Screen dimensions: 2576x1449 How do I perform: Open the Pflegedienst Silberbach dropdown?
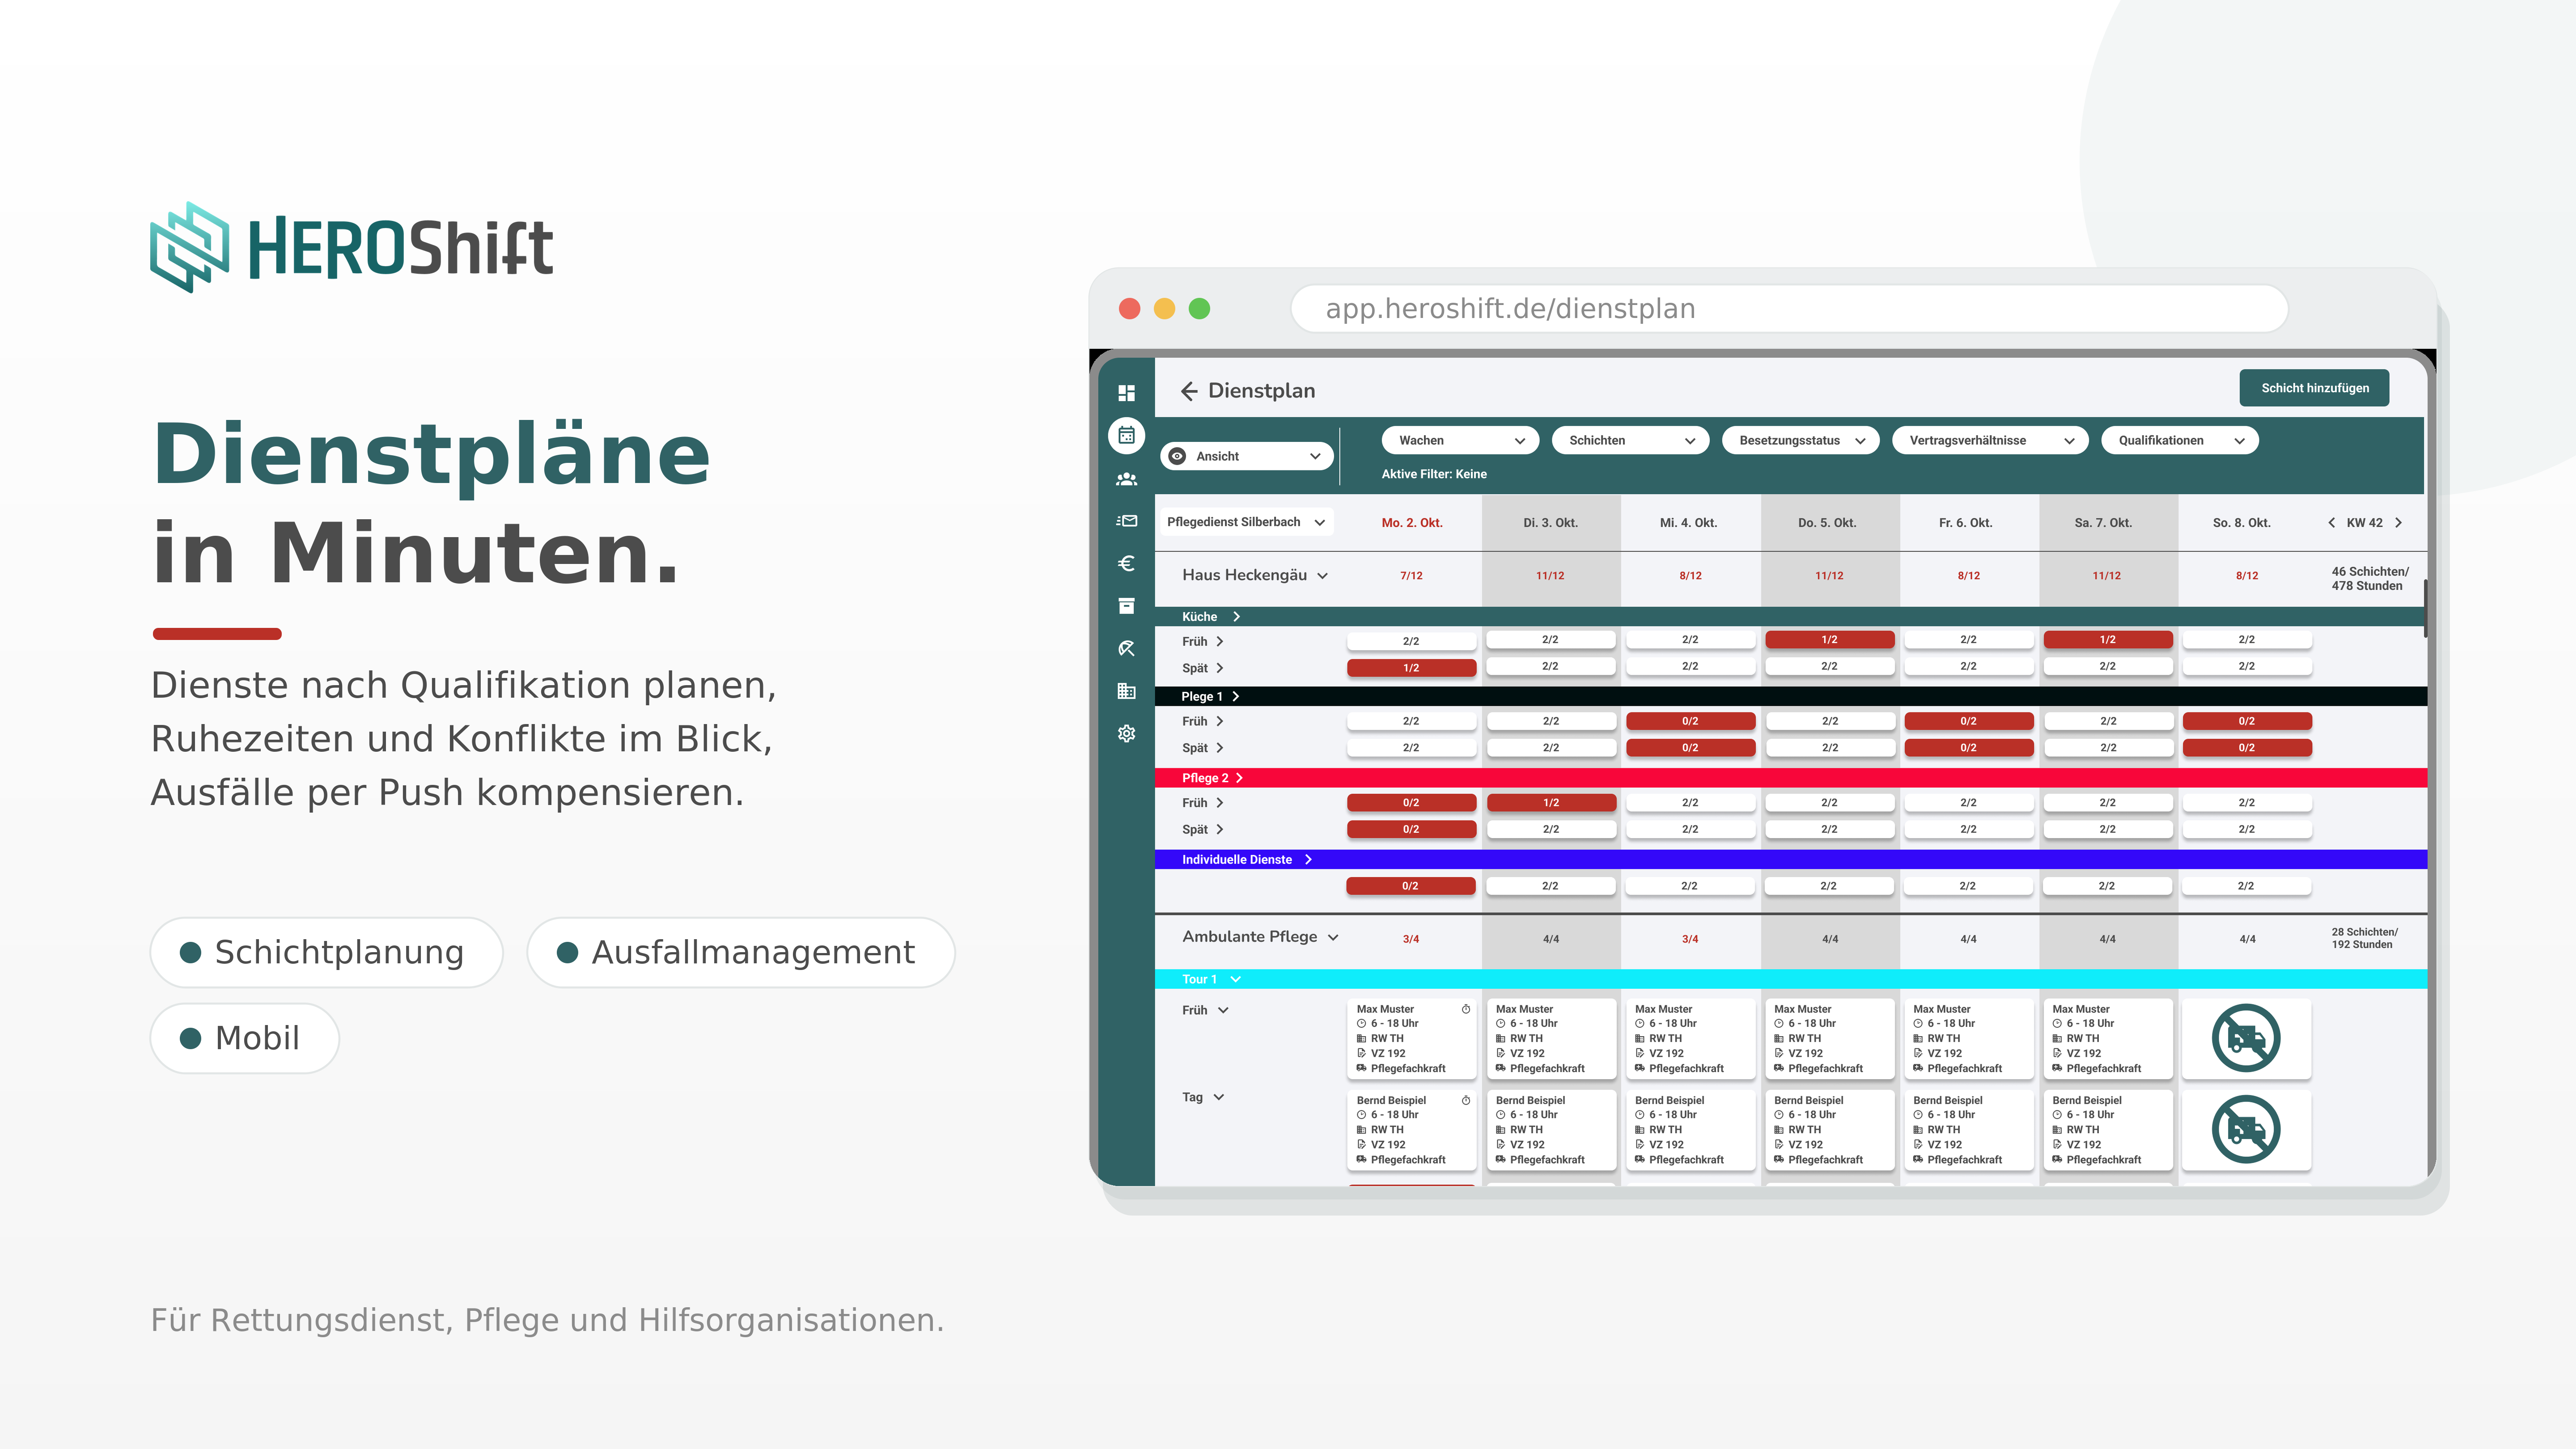point(1246,522)
